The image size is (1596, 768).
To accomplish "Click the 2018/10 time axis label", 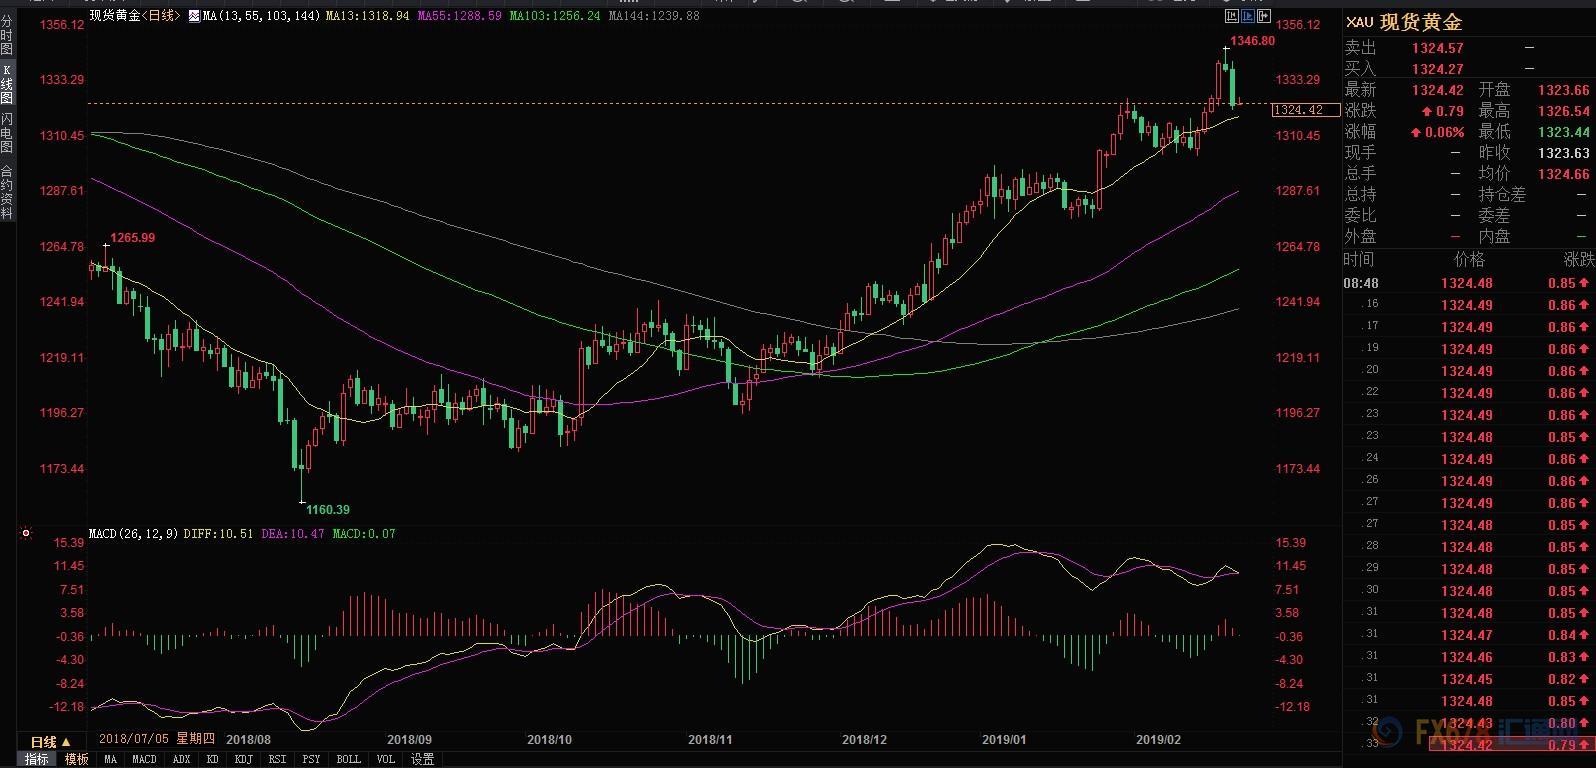I will coord(549,740).
